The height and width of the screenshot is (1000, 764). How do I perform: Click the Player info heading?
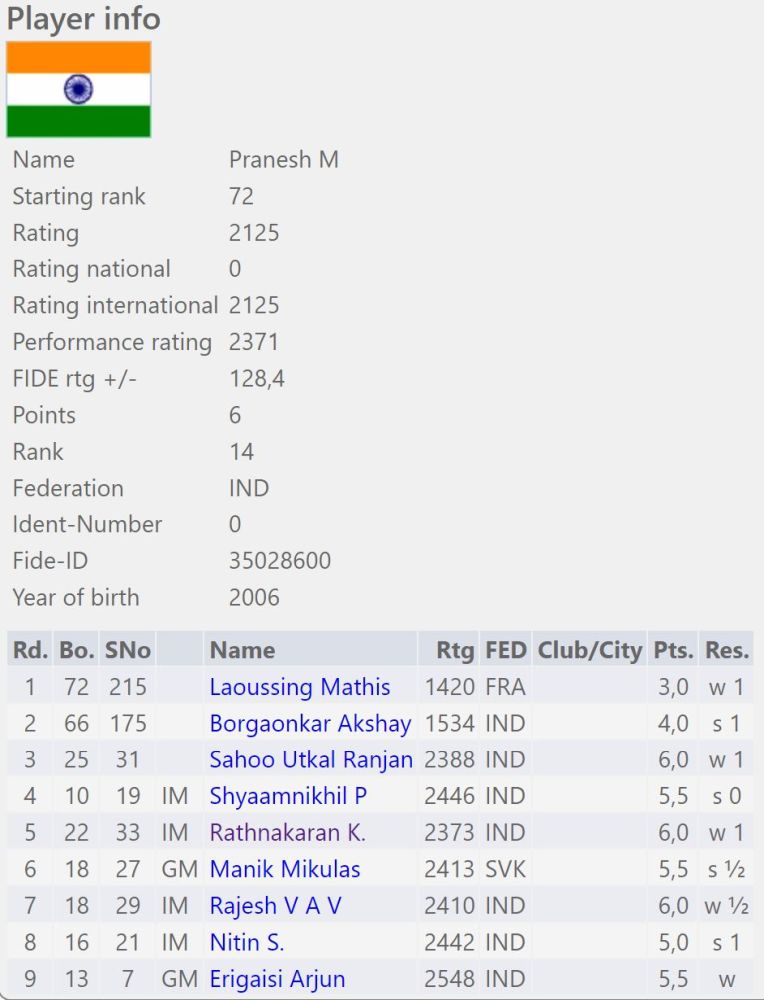point(84,19)
